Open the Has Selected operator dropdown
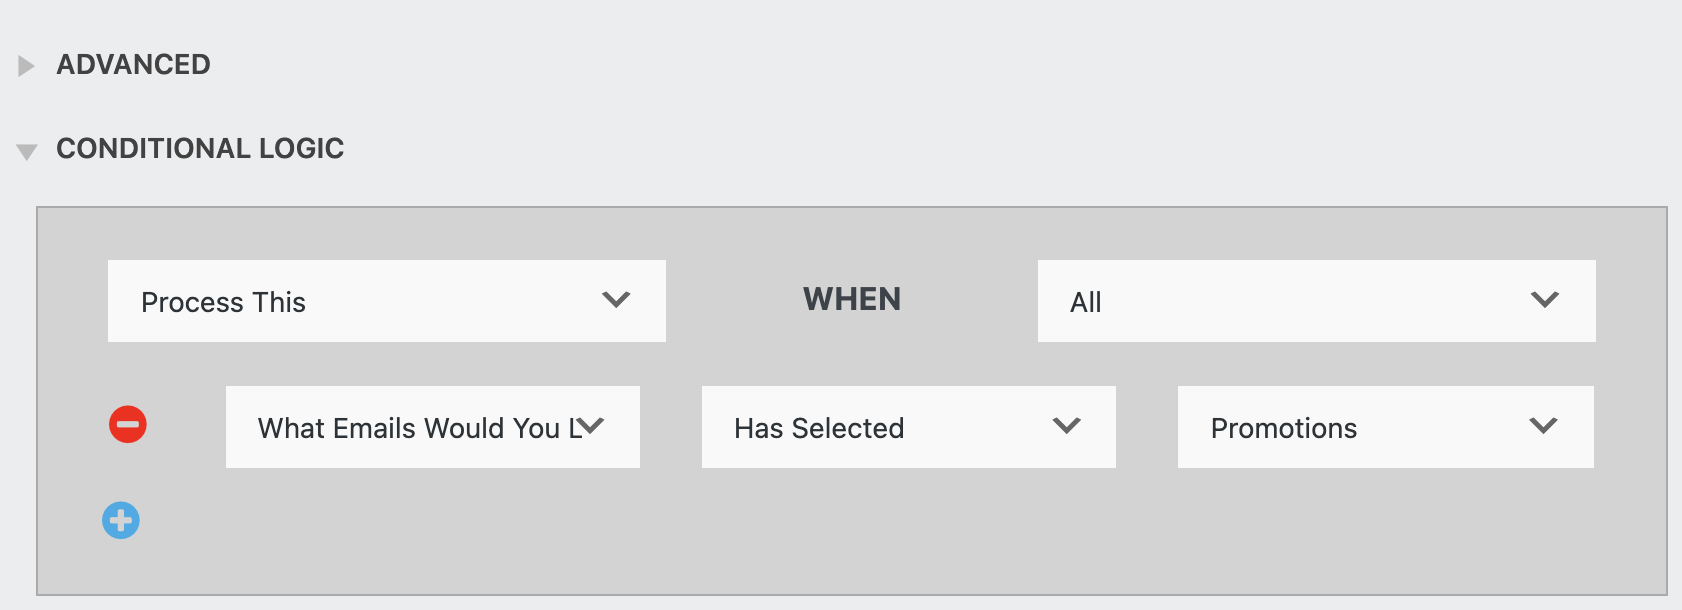Viewport: 1682px width, 610px height. tap(907, 427)
